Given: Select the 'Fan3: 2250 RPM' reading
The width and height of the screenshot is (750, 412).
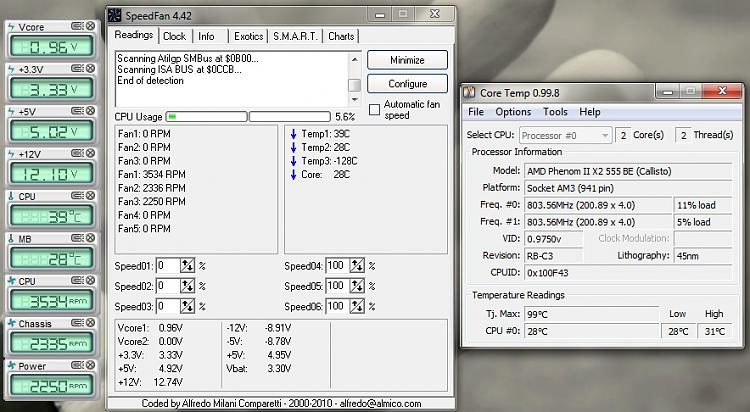Looking at the screenshot, I should click(x=152, y=201).
